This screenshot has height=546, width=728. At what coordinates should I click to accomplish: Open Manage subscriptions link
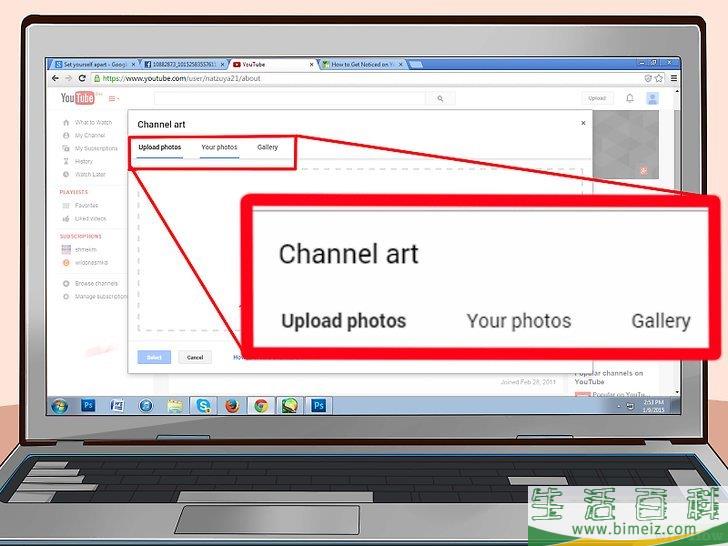pos(100,296)
